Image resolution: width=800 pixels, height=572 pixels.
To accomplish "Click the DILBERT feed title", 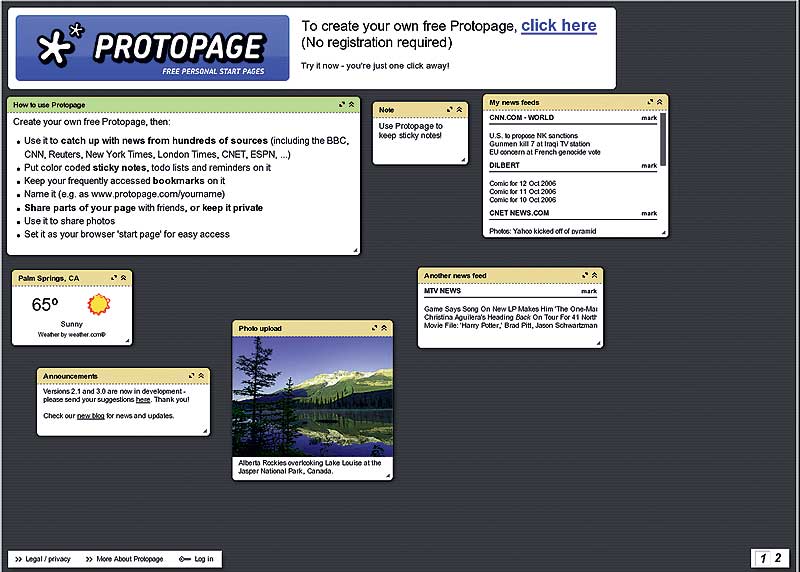I will [504, 165].
